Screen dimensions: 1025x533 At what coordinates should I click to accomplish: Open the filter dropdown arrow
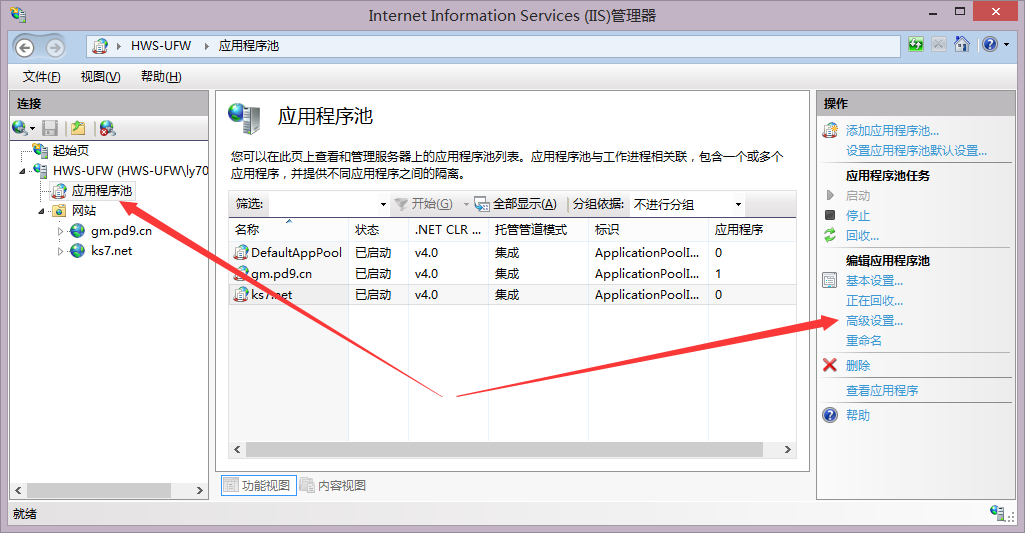pyautogui.click(x=384, y=204)
